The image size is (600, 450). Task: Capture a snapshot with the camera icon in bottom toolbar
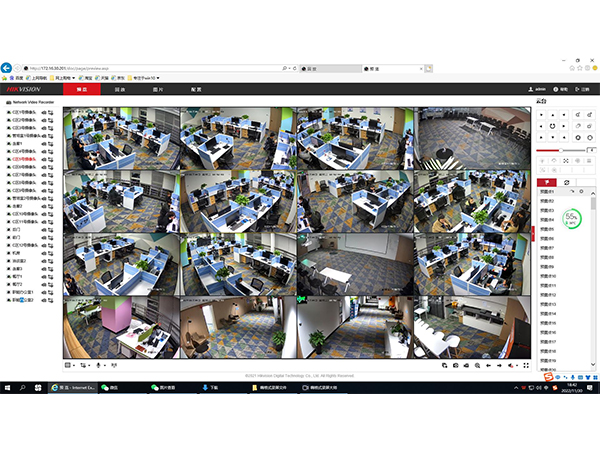click(x=455, y=365)
